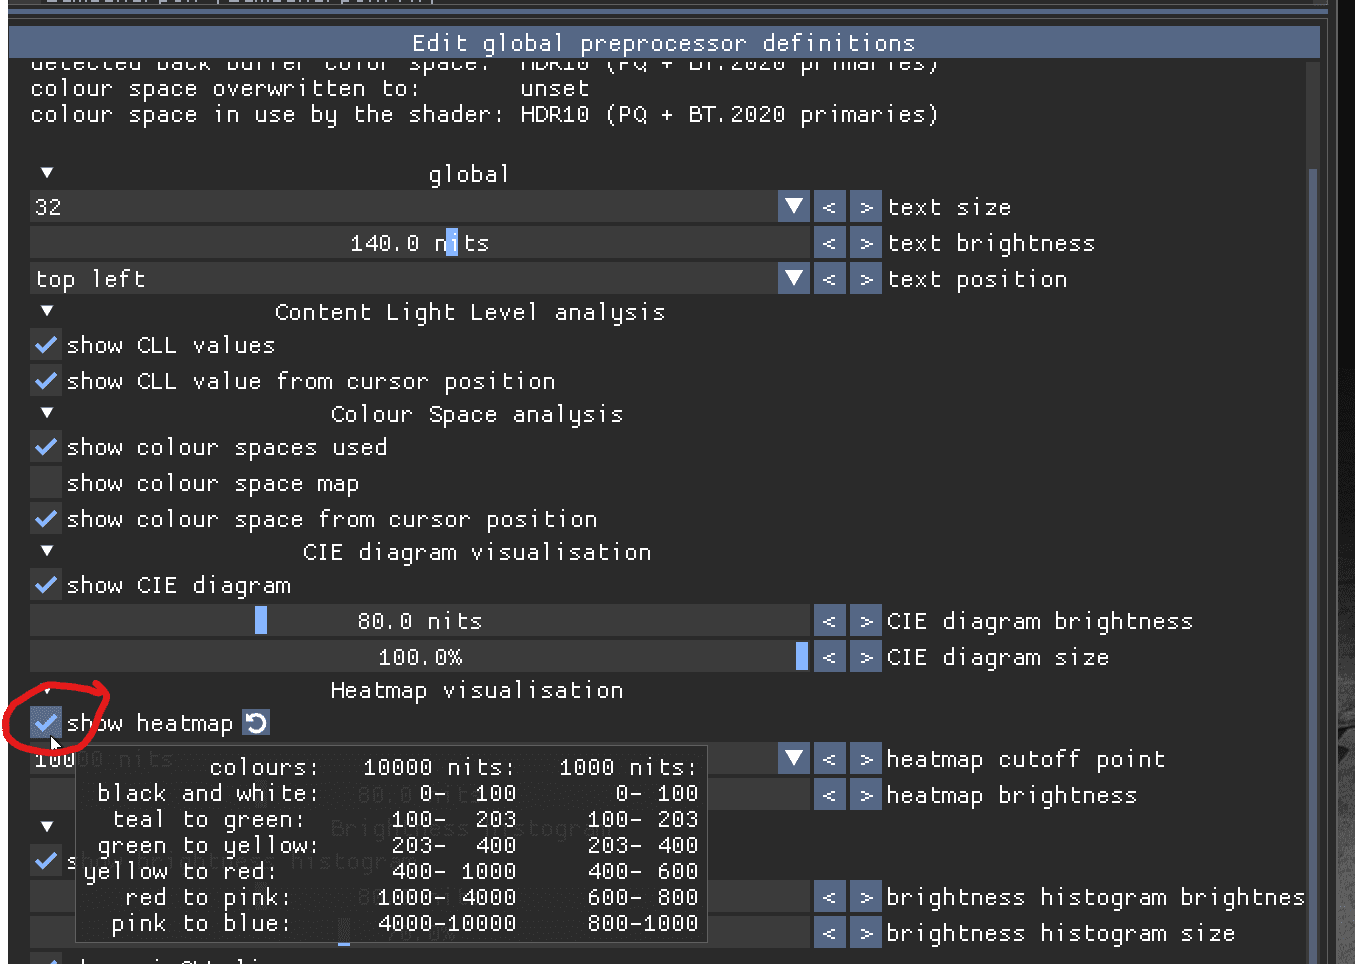Viewport: 1355px width, 964px height.
Task: Toggle the show CLL values checkbox
Action: pos(46,345)
